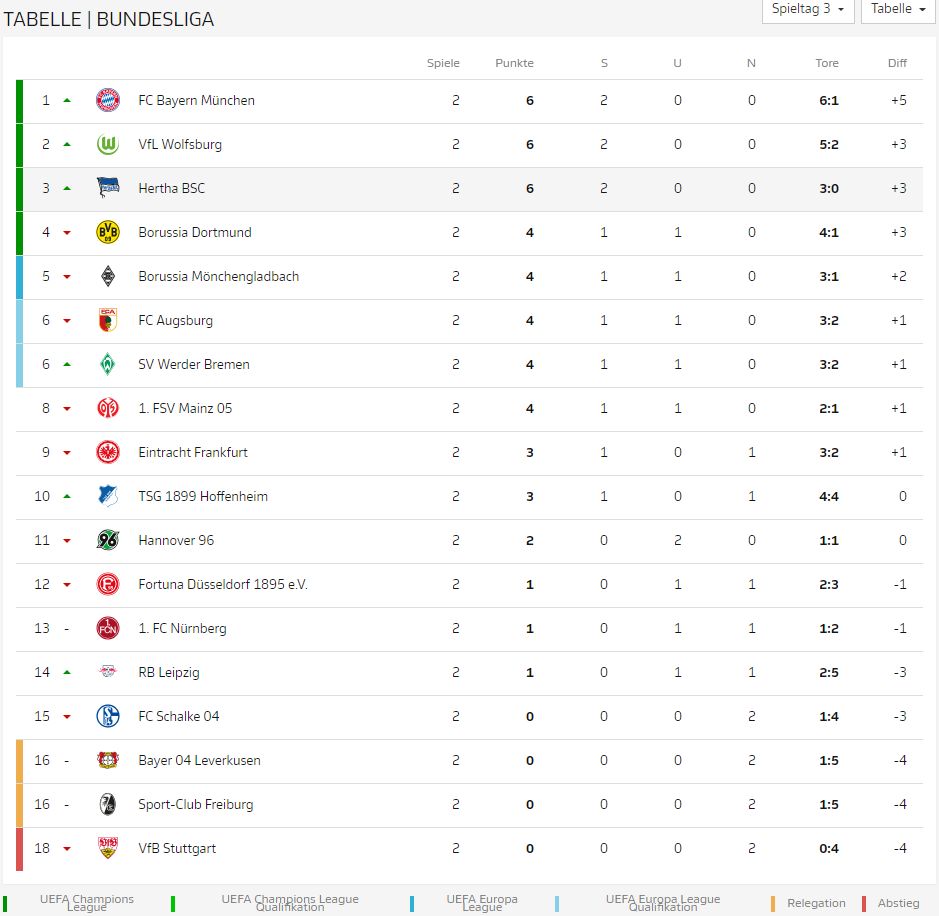The height and width of the screenshot is (916, 939).
Task: Click the FC Schalke 04 emblem
Action: [x=108, y=716]
